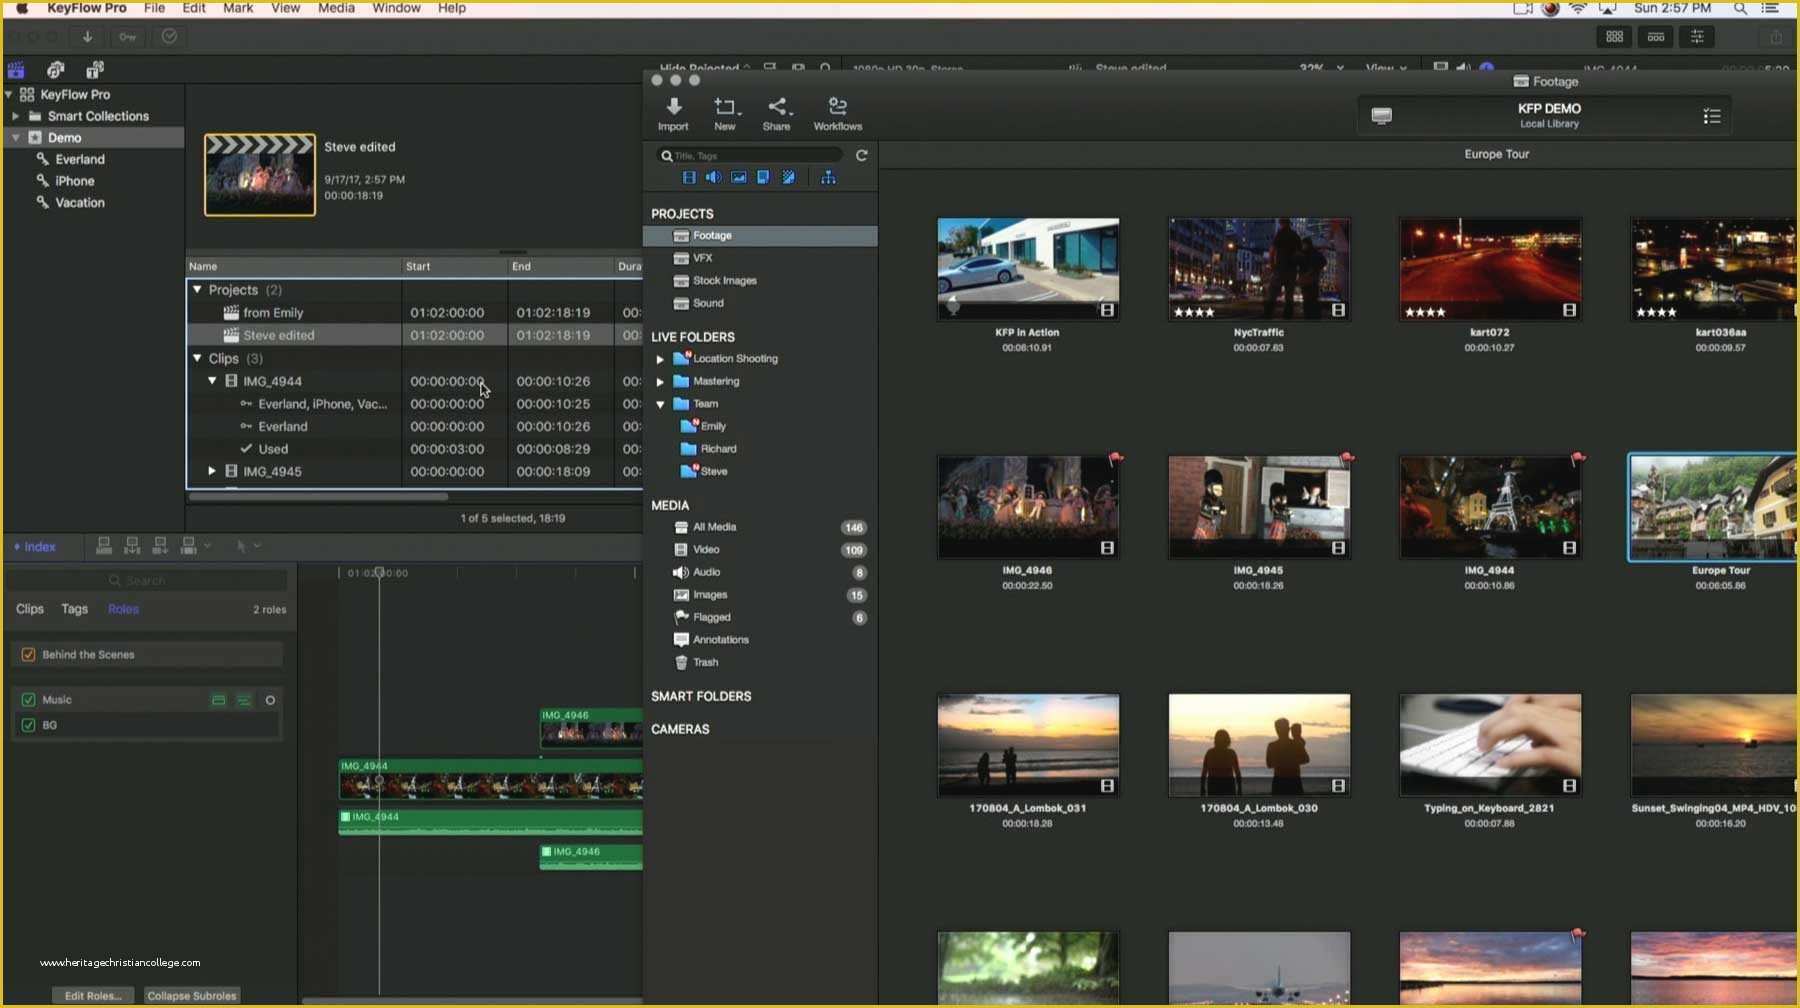Click the Collapse Subroles button

click(192, 996)
